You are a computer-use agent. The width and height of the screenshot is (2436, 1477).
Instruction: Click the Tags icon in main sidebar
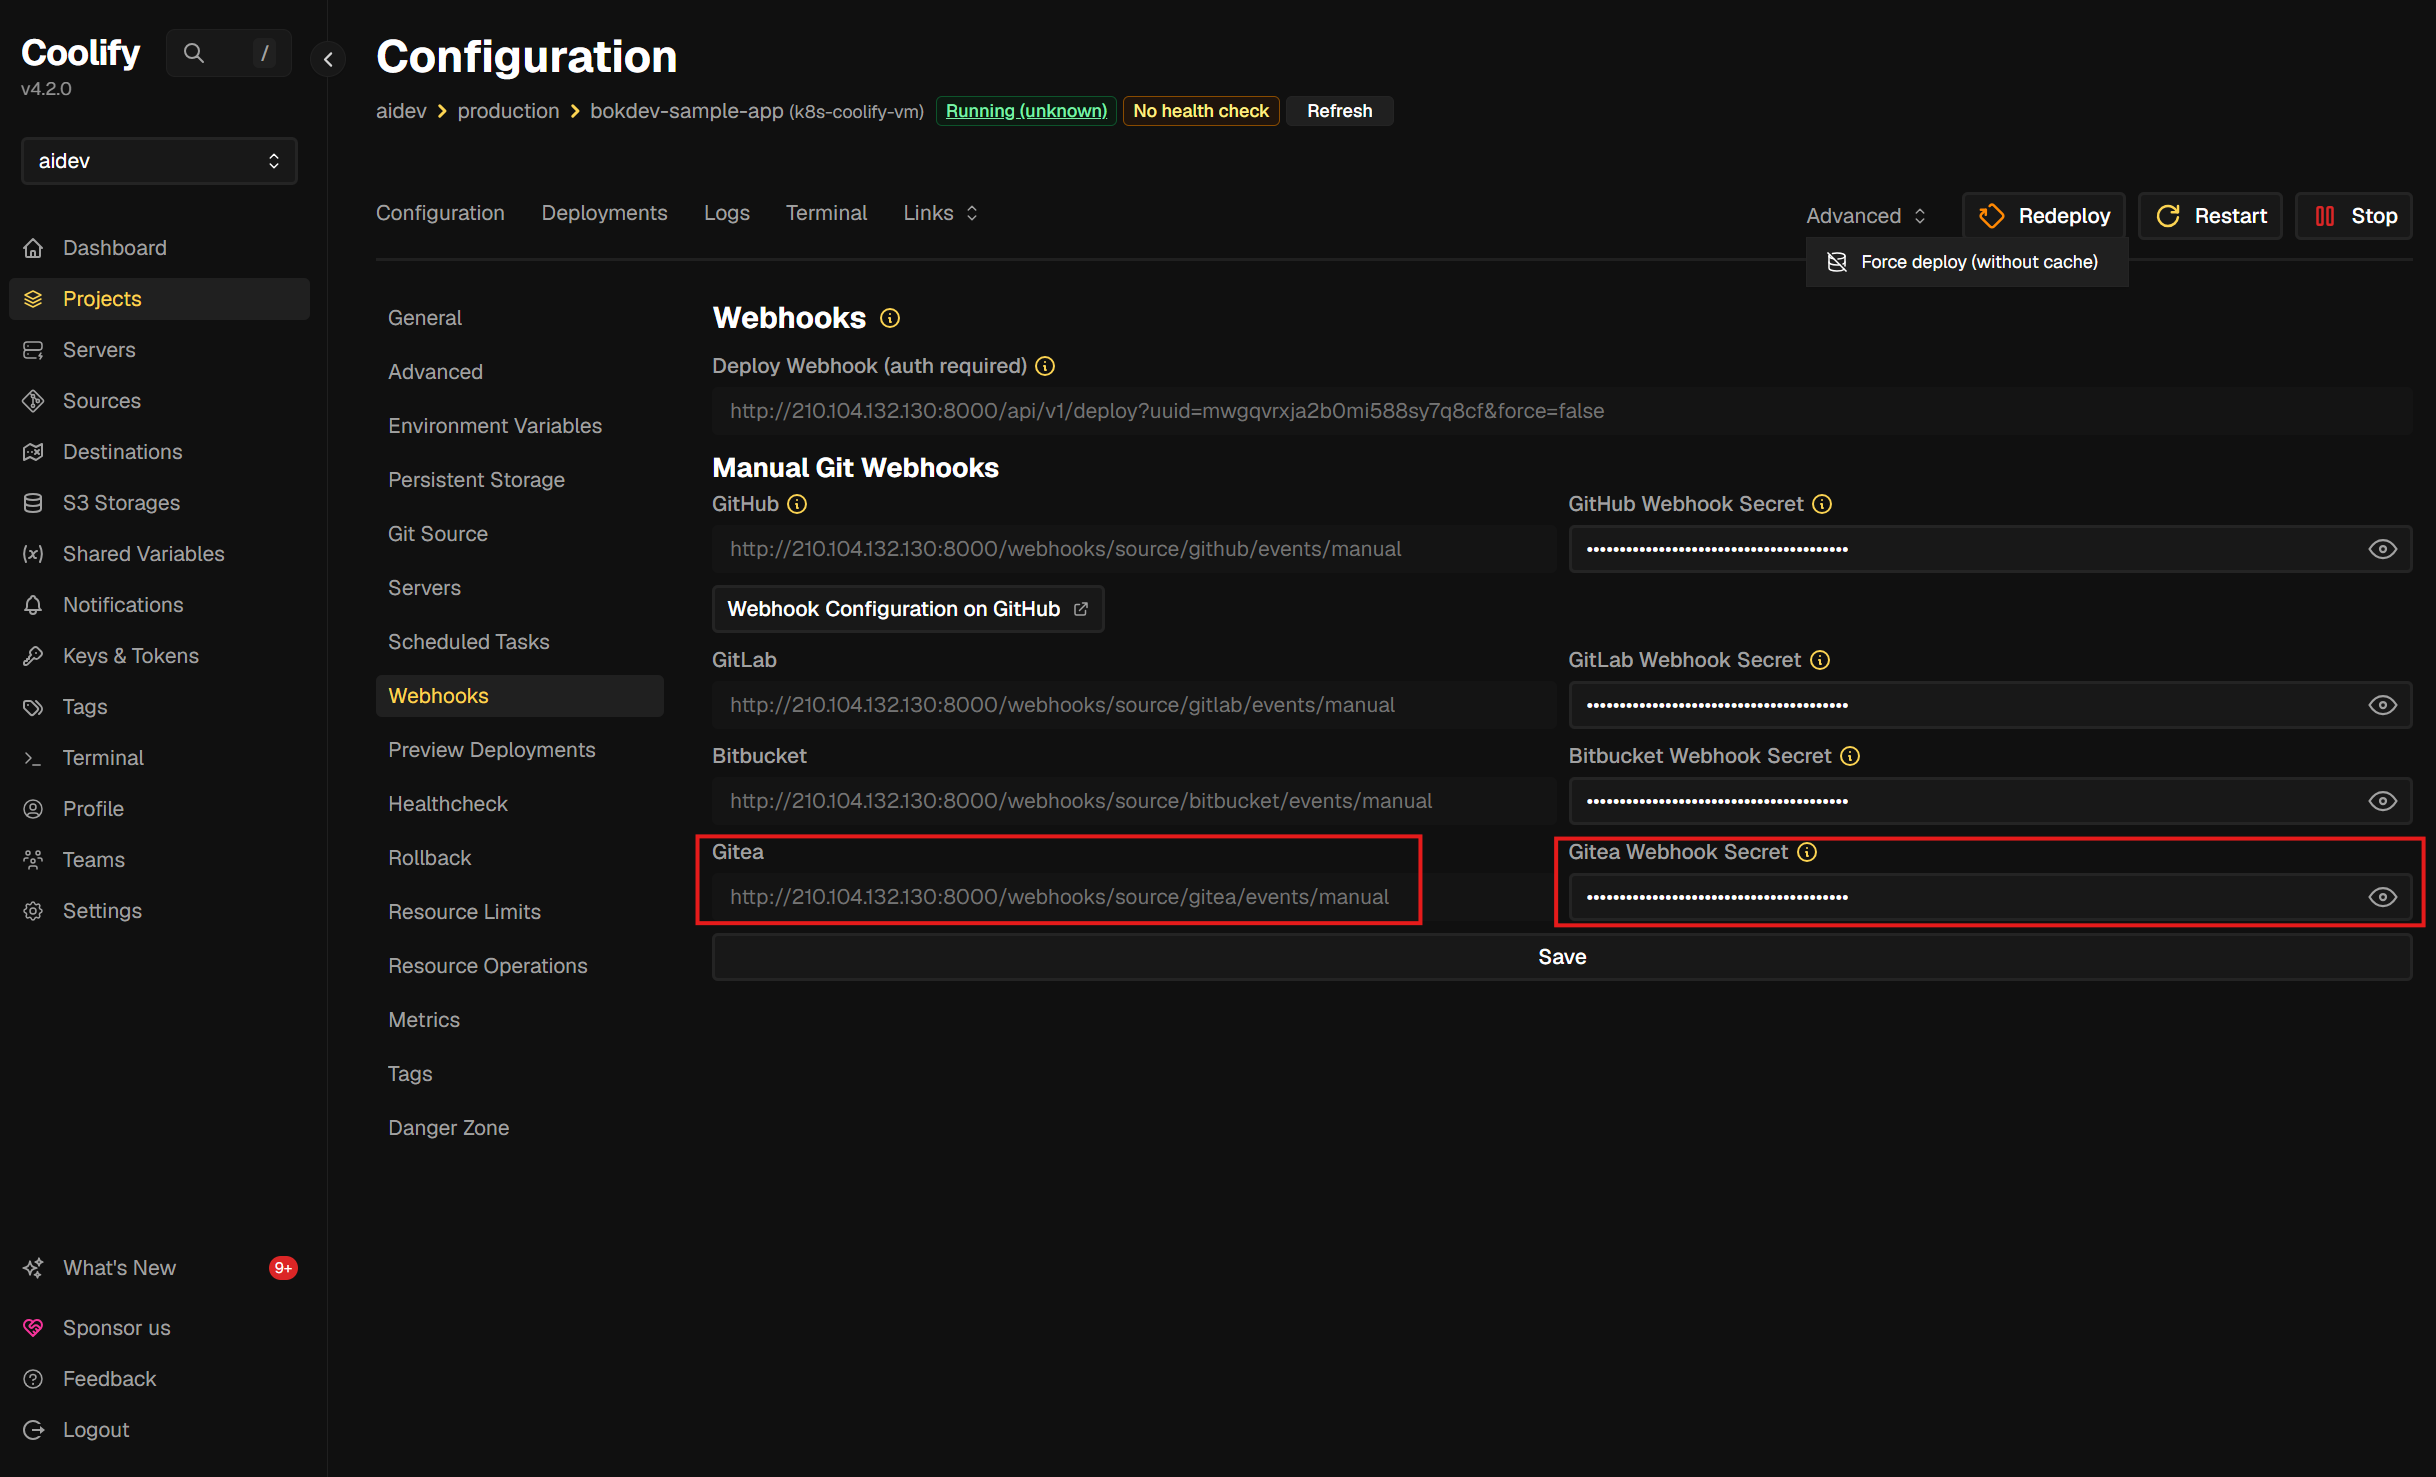point(33,707)
